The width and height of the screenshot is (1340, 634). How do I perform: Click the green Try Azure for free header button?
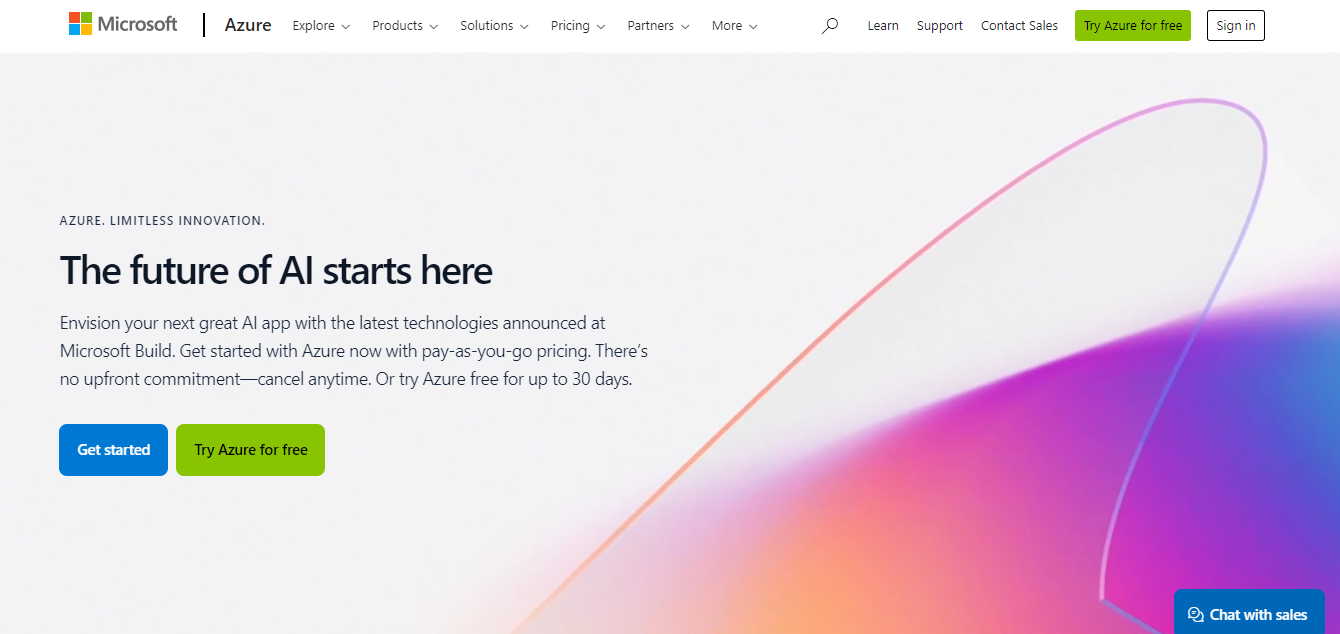coord(1133,26)
